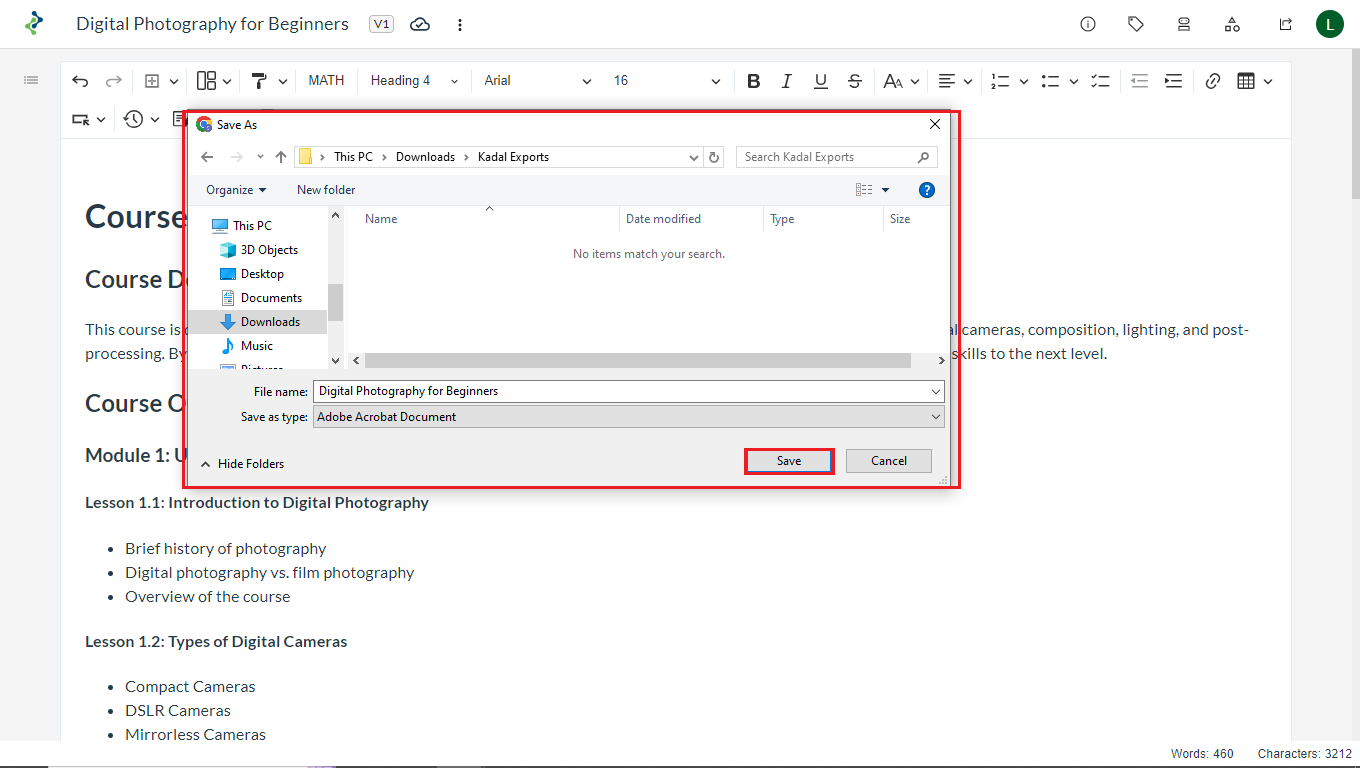Cancel the Save As dialog

[888, 461]
